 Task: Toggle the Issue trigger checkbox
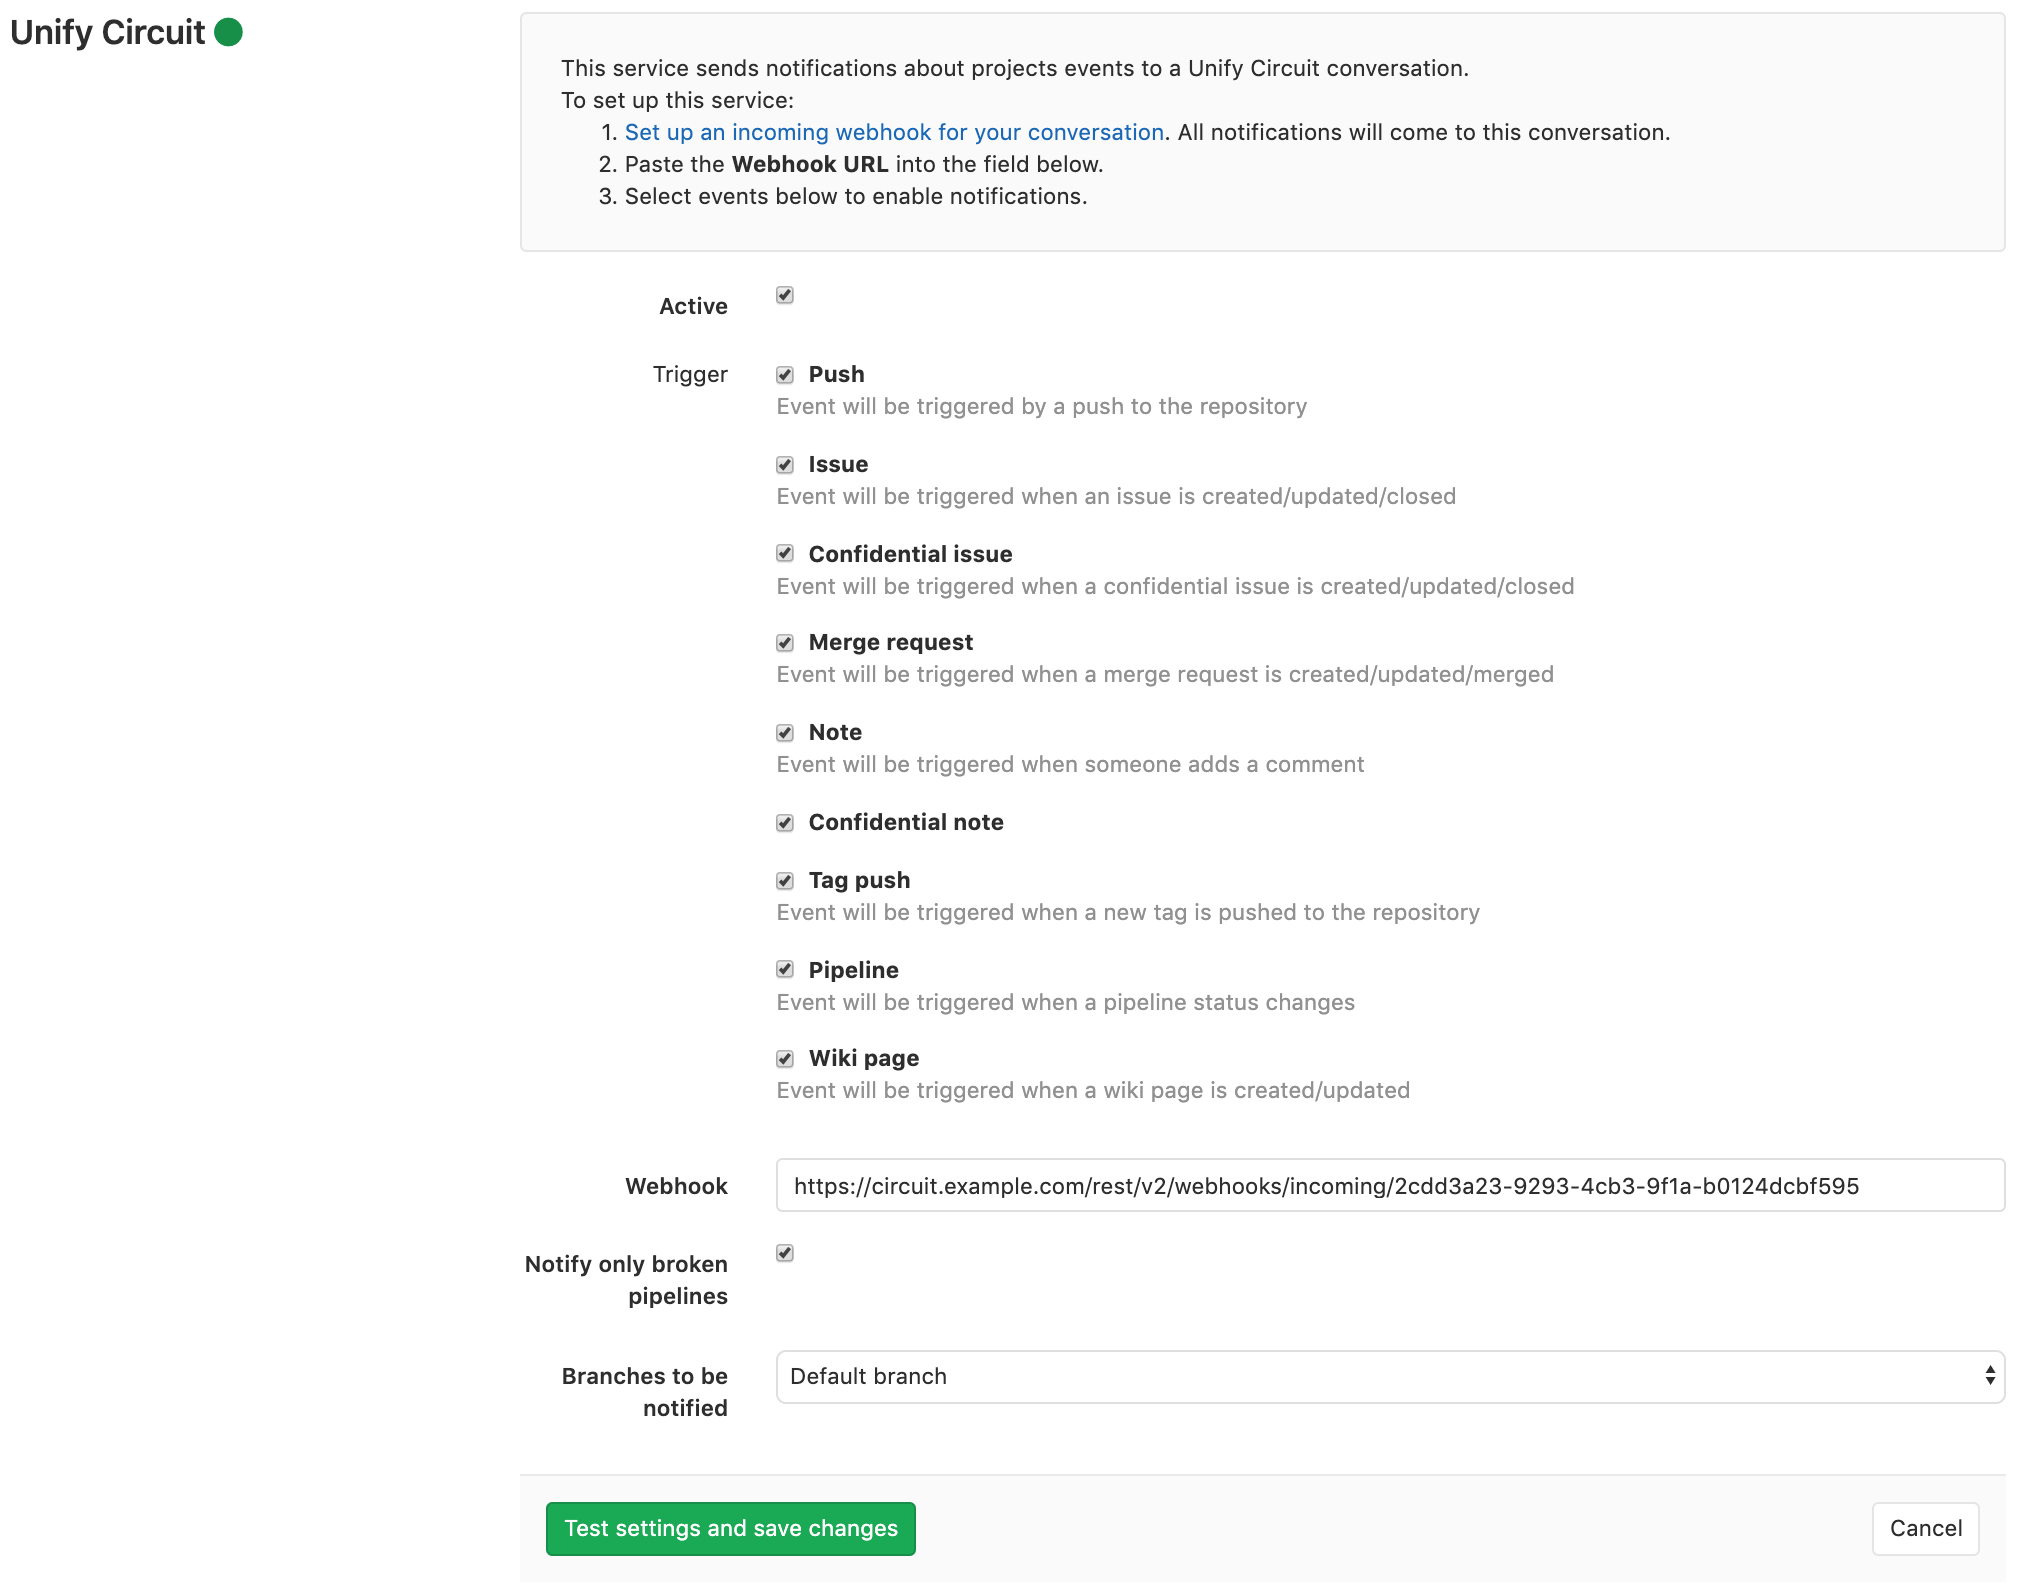tap(784, 462)
